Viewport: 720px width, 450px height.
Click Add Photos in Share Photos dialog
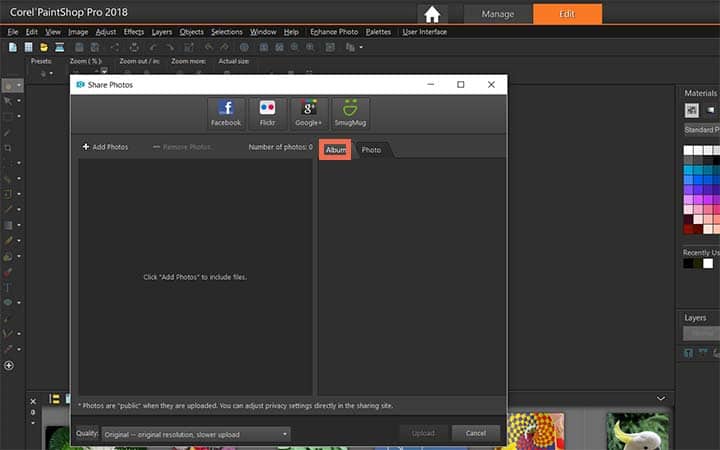pyautogui.click(x=105, y=147)
